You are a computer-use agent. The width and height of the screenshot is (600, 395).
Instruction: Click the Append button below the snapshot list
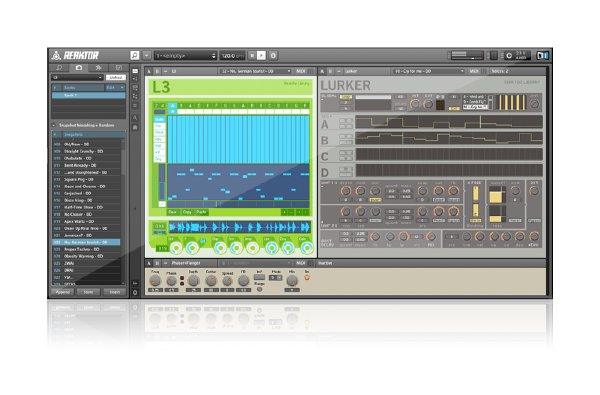click(x=63, y=292)
